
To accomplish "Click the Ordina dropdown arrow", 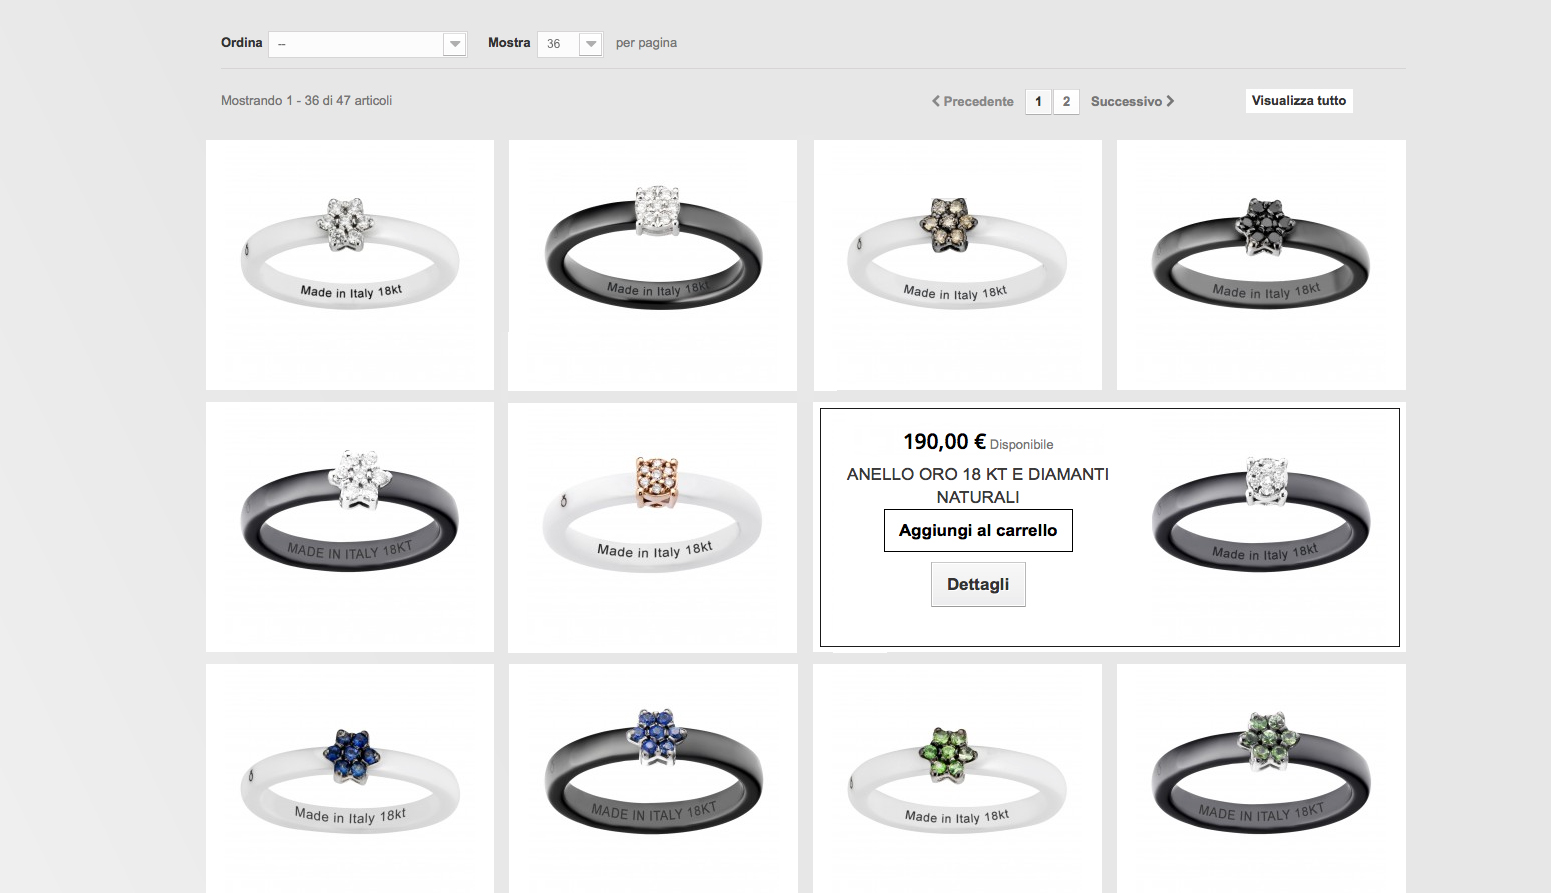I will [455, 44].
